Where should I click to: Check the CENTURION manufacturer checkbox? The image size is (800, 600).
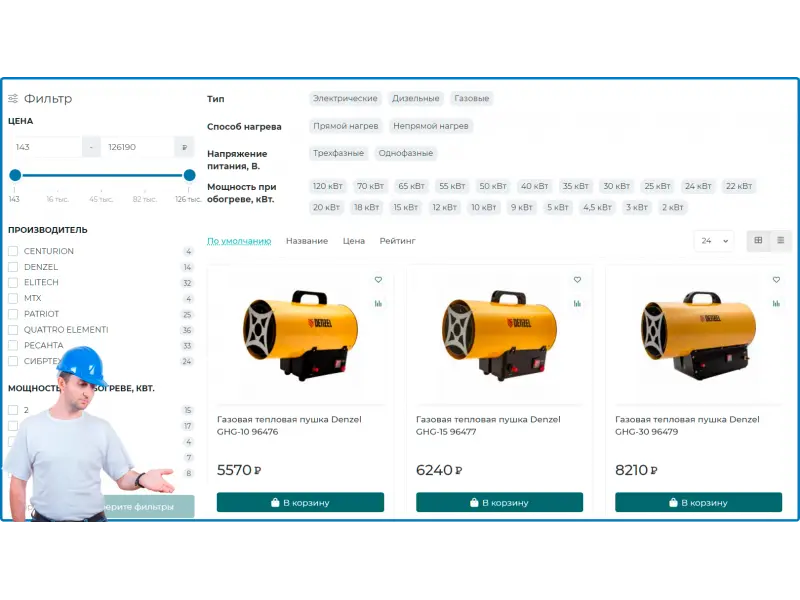coord(13,251)
